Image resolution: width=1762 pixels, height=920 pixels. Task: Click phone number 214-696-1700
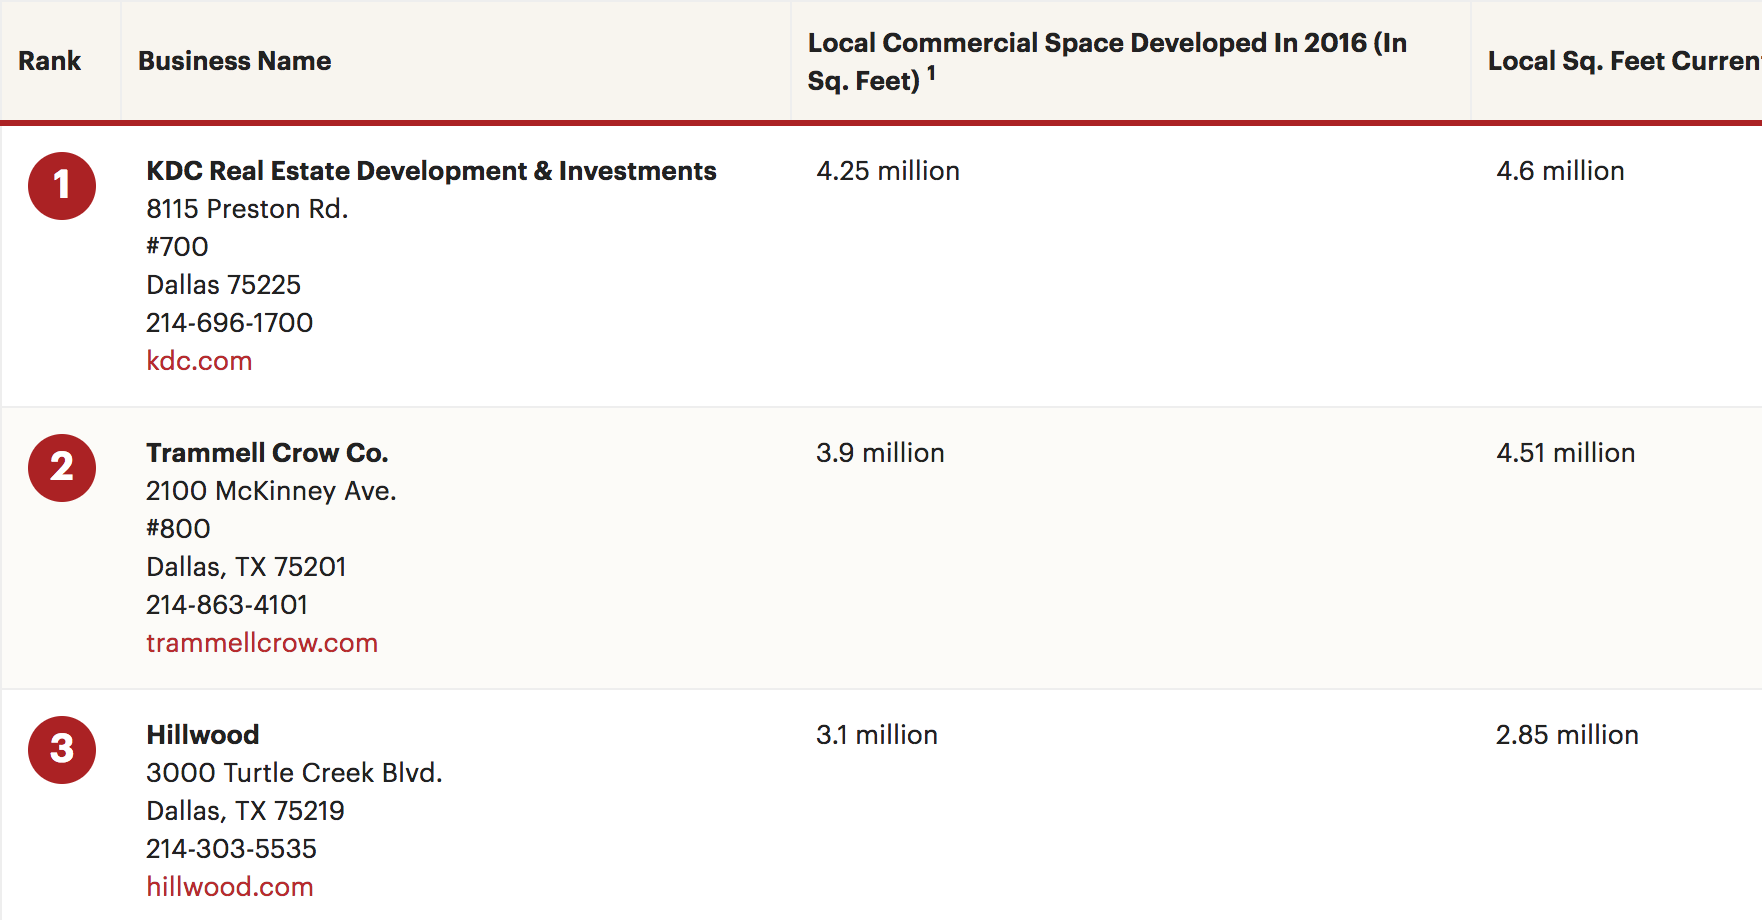click(230, 323)
